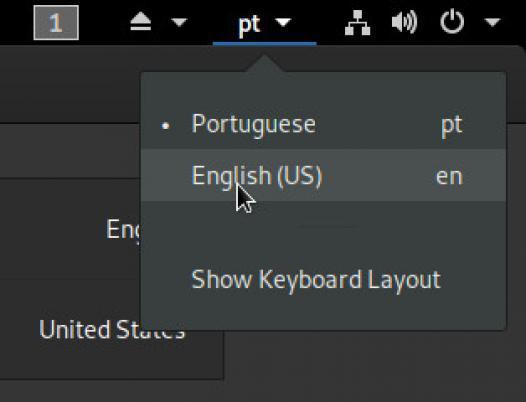Click the partially hidden Eng label behind the menu
The height and width of the screenshot is (402, 526).
(x=123, y=229)
